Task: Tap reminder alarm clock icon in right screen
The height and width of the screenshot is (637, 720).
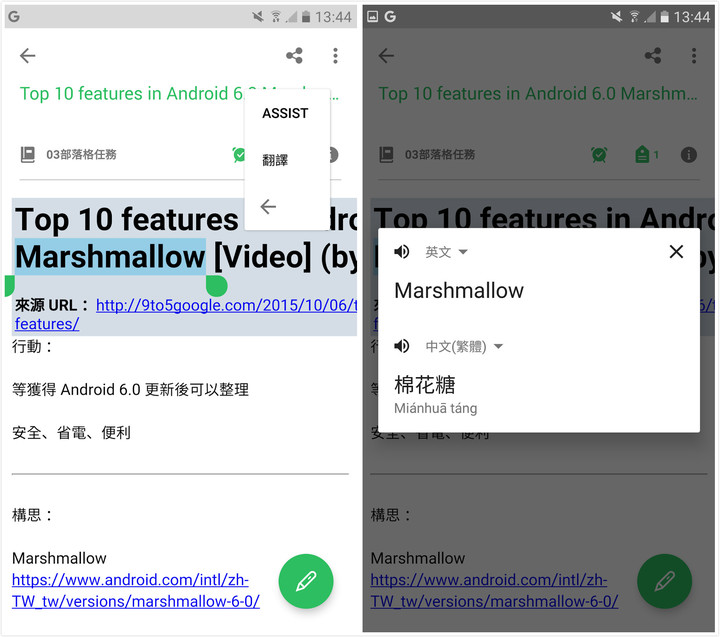Action: pyautogui.click(x=599, y=155)
